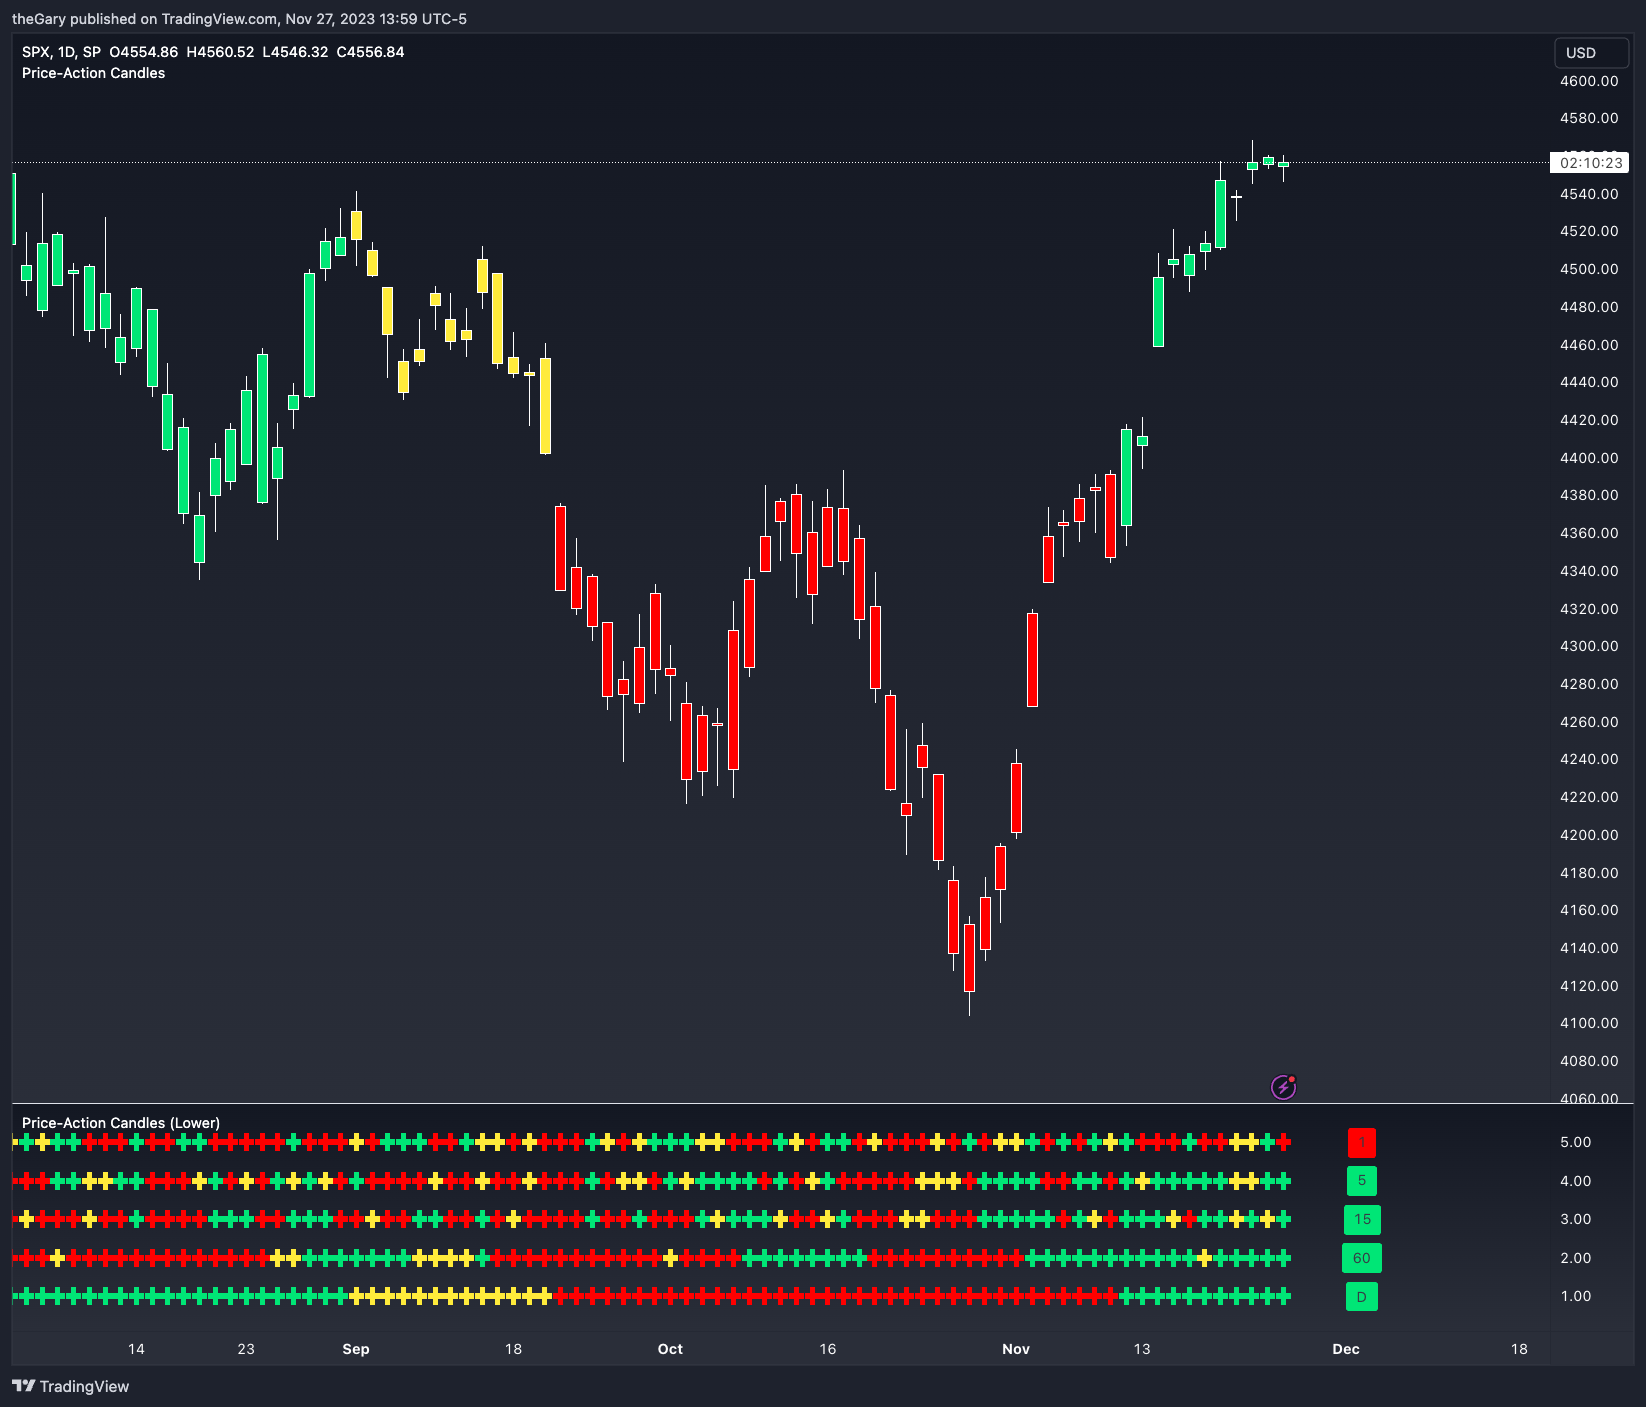Click the 4600.00 price axis label
Image resolution: width=1646 pixels, height=1407 pixels.
[1589, 81]
